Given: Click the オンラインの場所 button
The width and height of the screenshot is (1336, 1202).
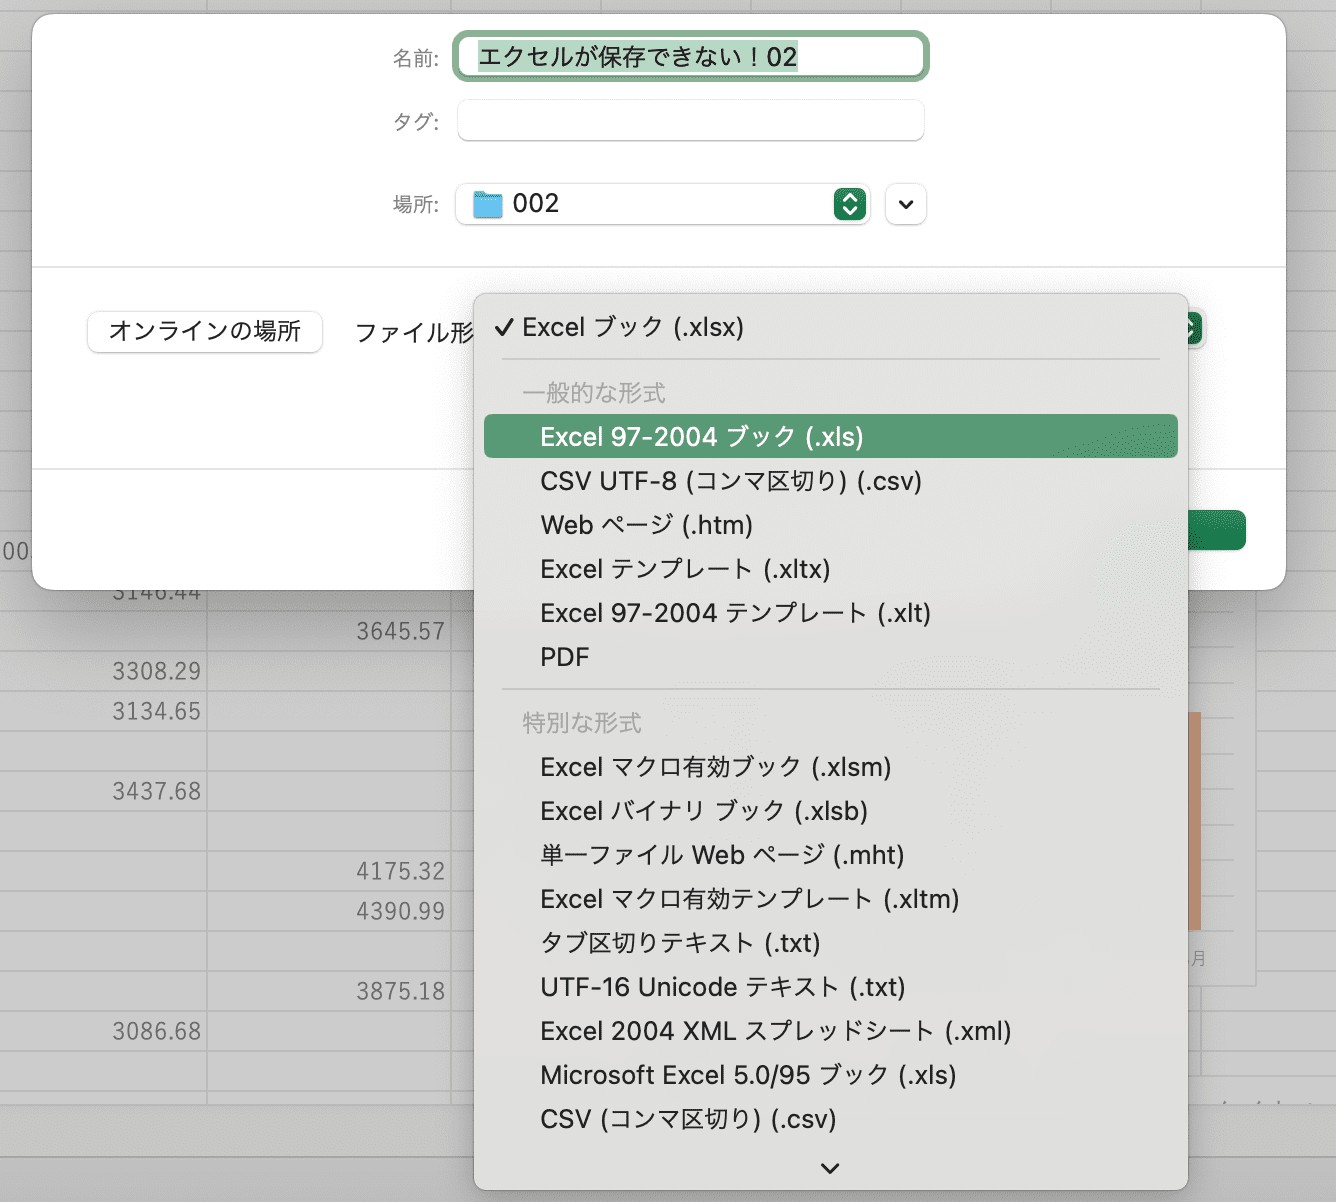Looking at the screenshot, I should 205,331.
